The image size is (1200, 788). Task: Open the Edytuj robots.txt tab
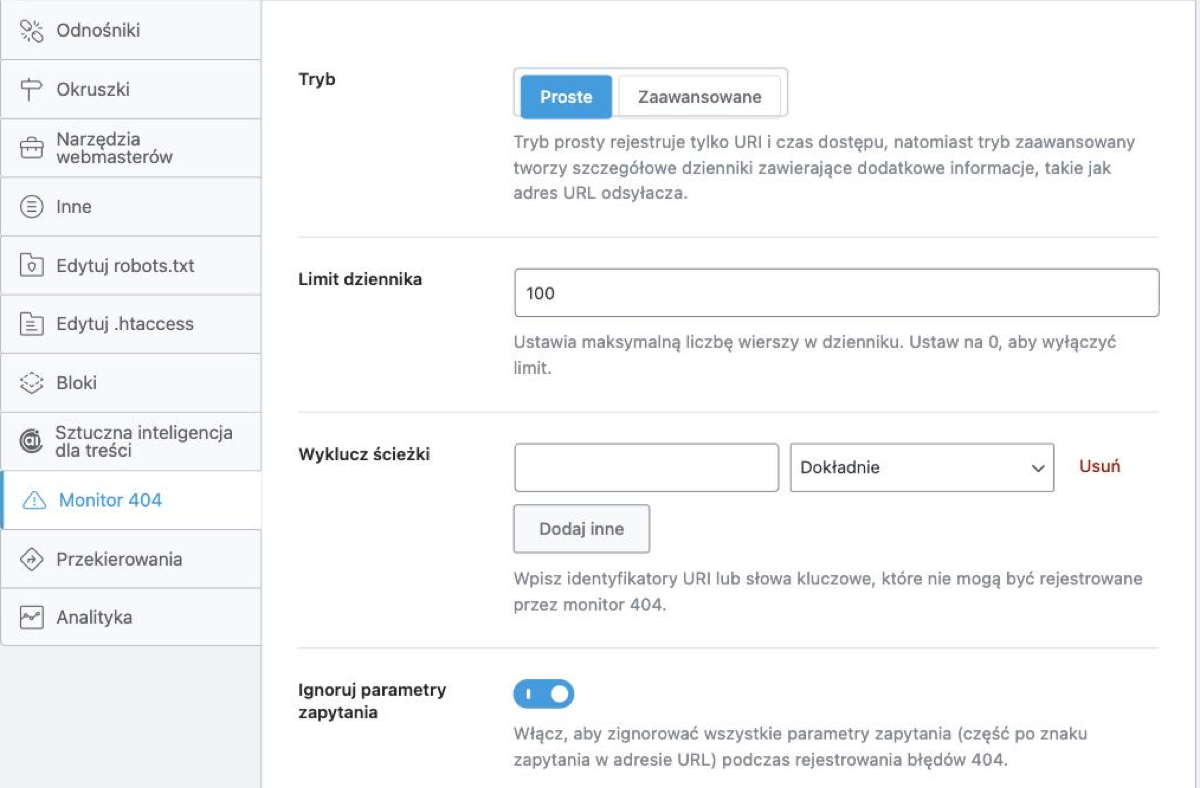(x=130, y=266)
